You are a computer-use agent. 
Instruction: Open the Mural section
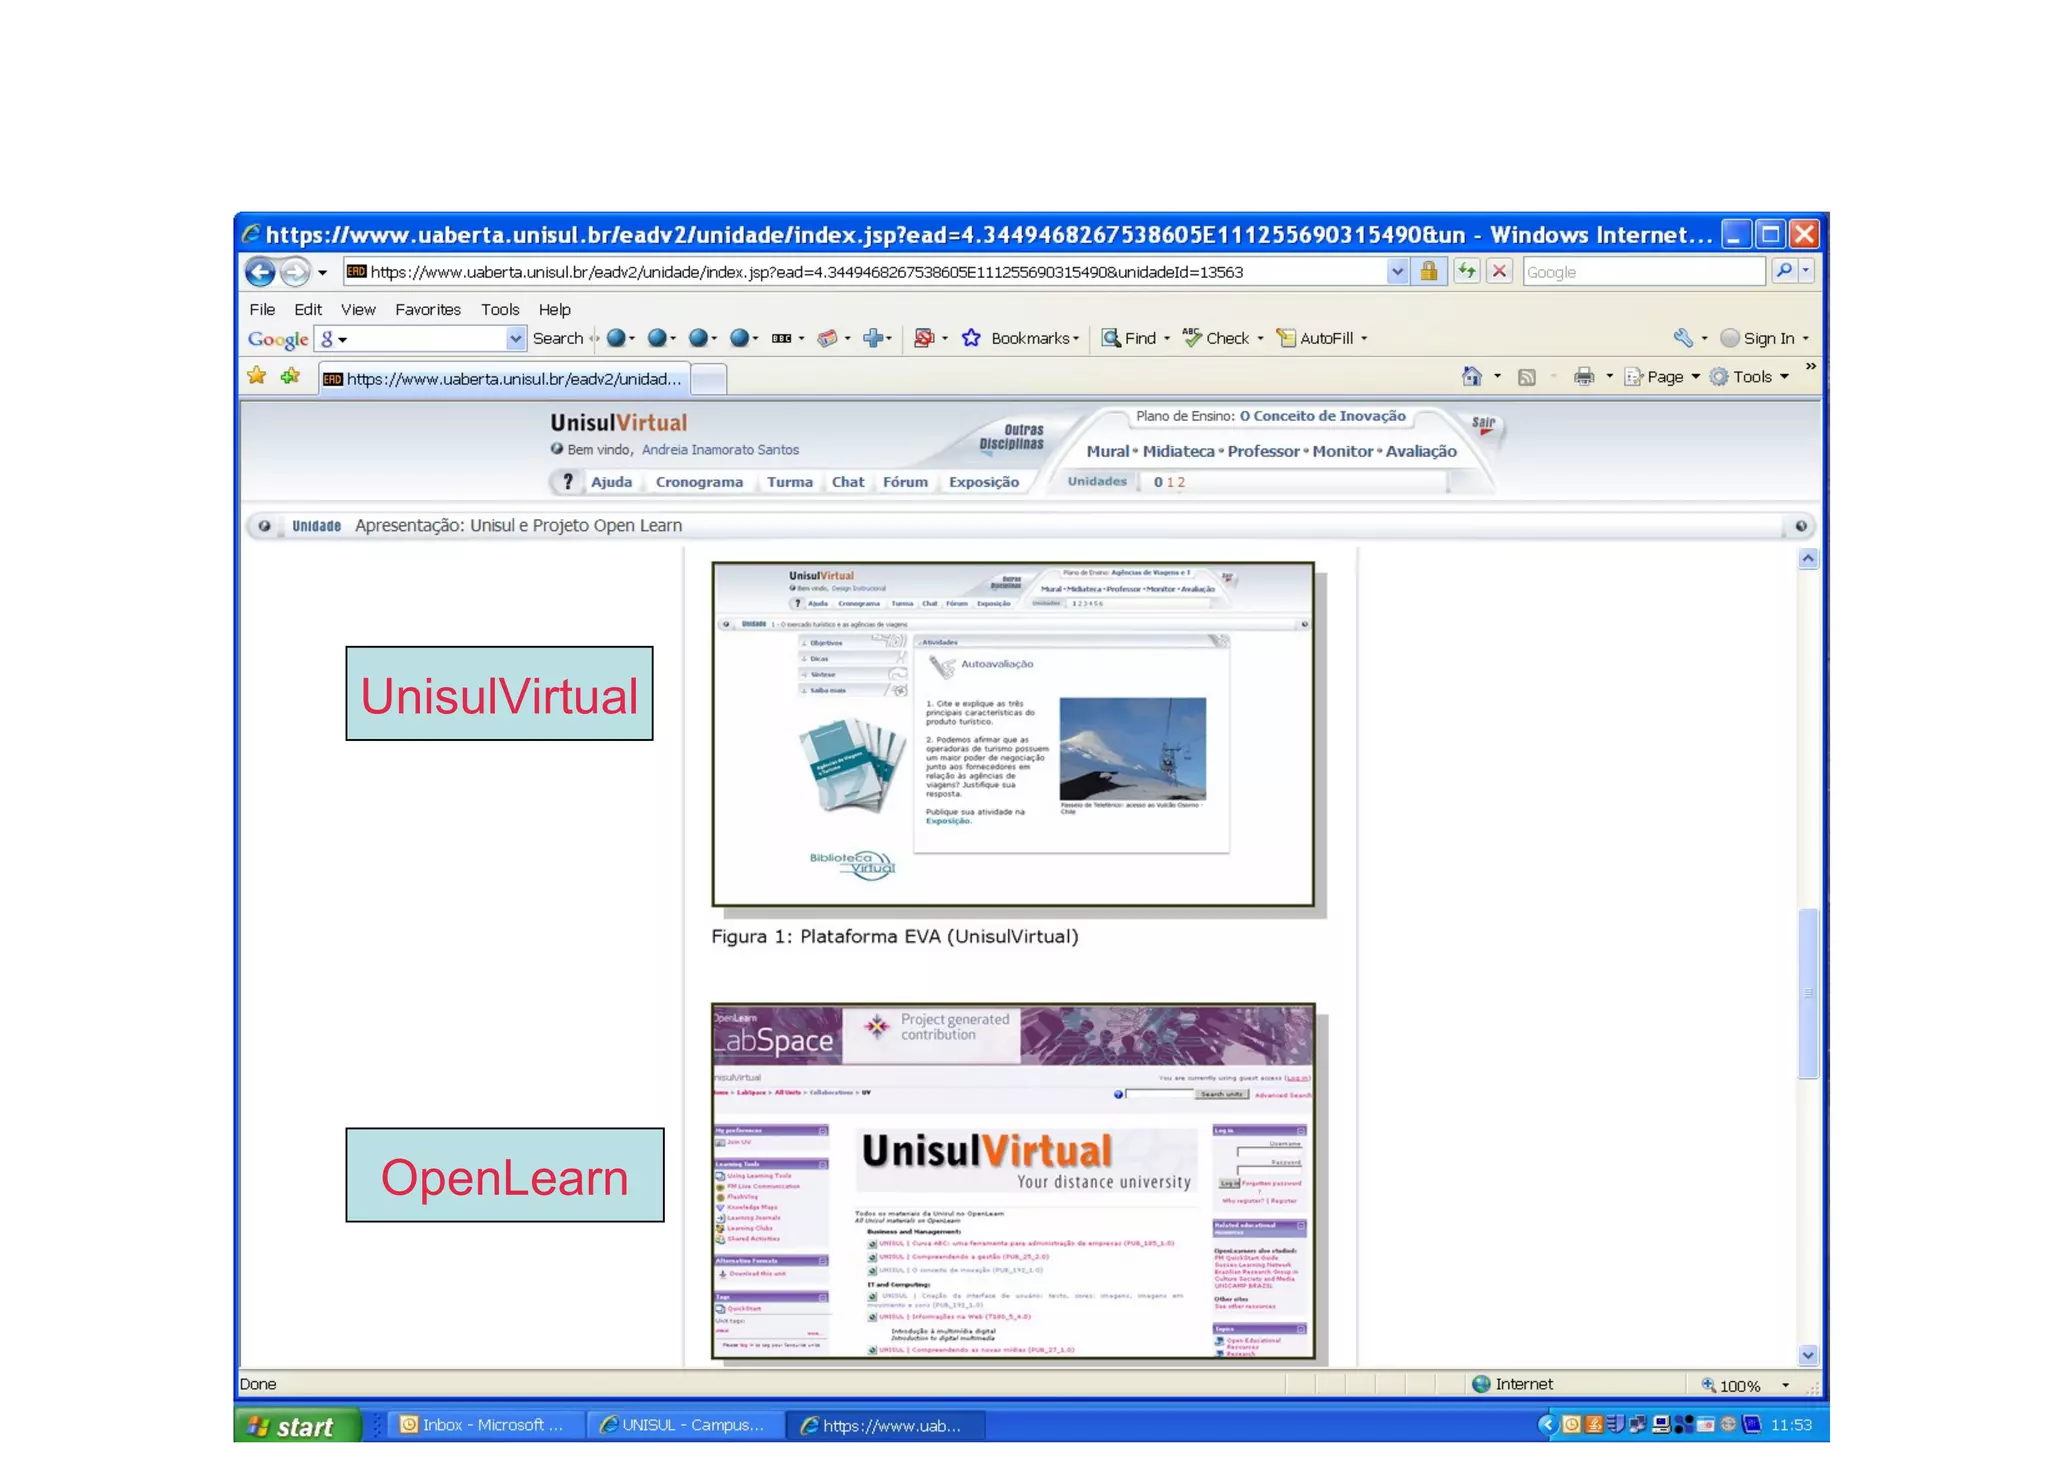tap(1107, 452)
